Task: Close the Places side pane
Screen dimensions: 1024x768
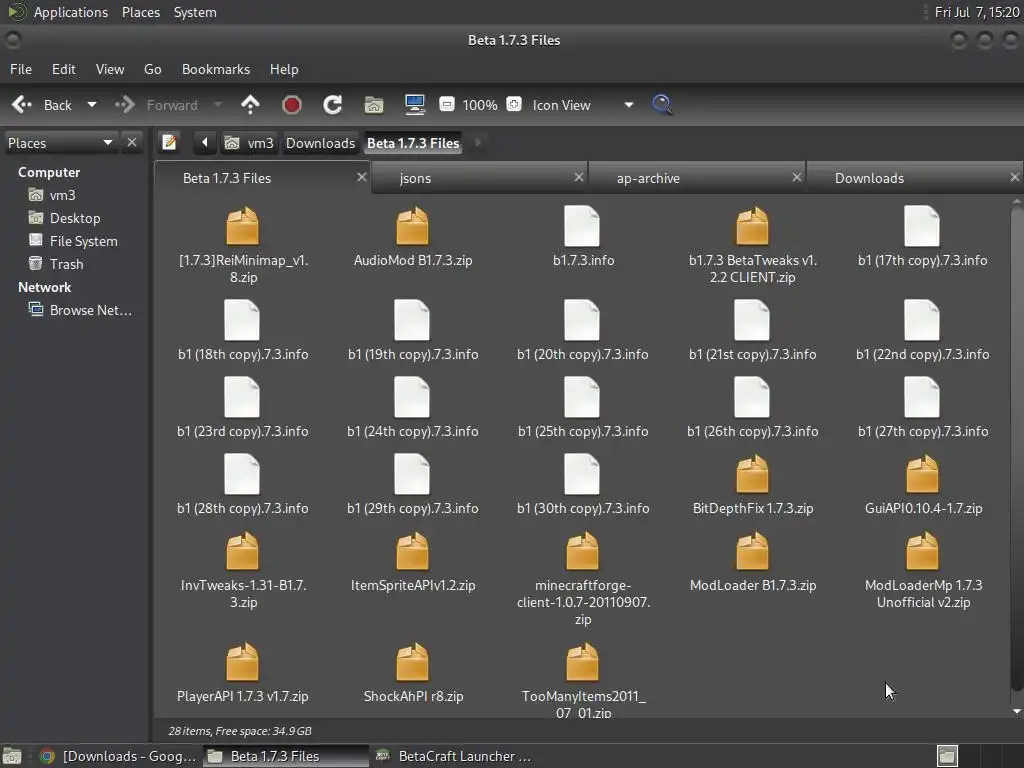Action: (132, 142)
